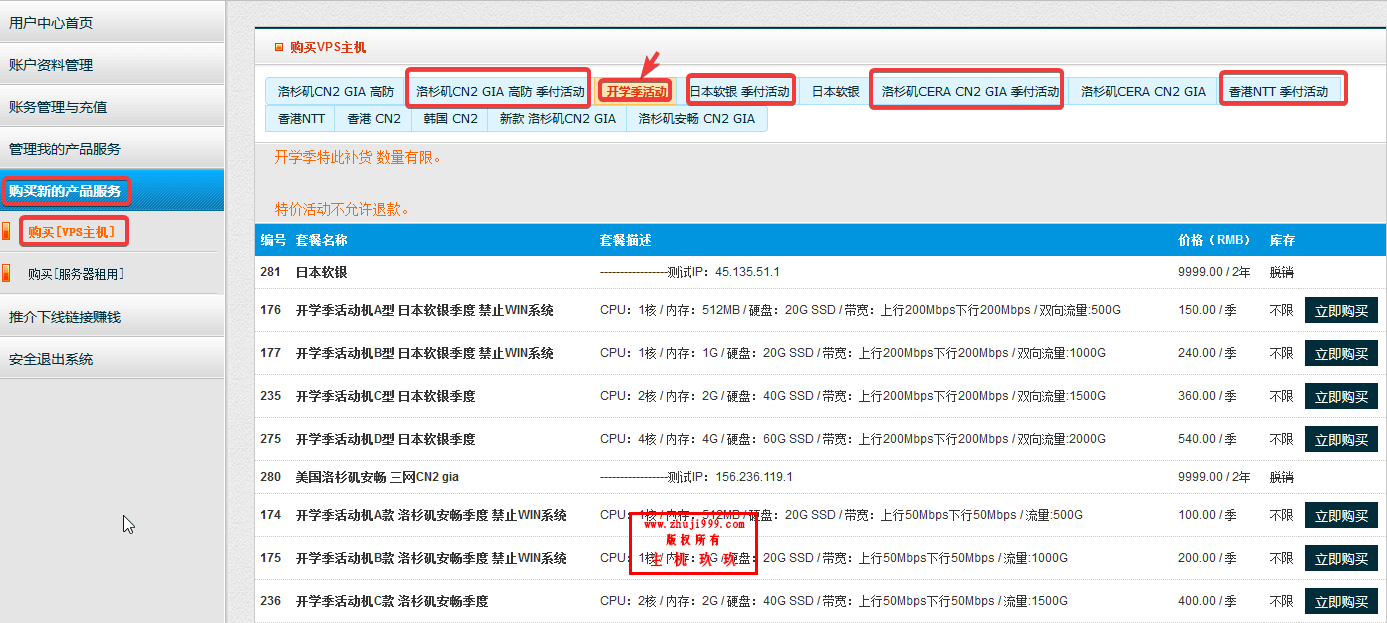Click 开学季活动机C型 日本软银季度 package name
Viewport: 1387px width, 623px height.
(x=385, y=396)
